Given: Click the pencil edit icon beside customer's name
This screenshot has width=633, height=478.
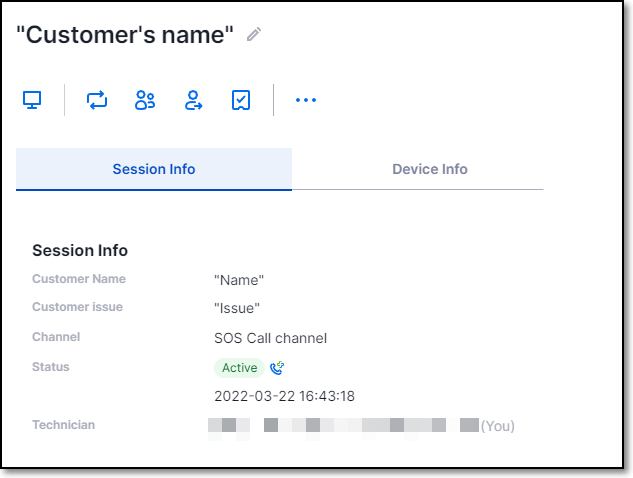Looking at the screenshot, I should (254, 34).
